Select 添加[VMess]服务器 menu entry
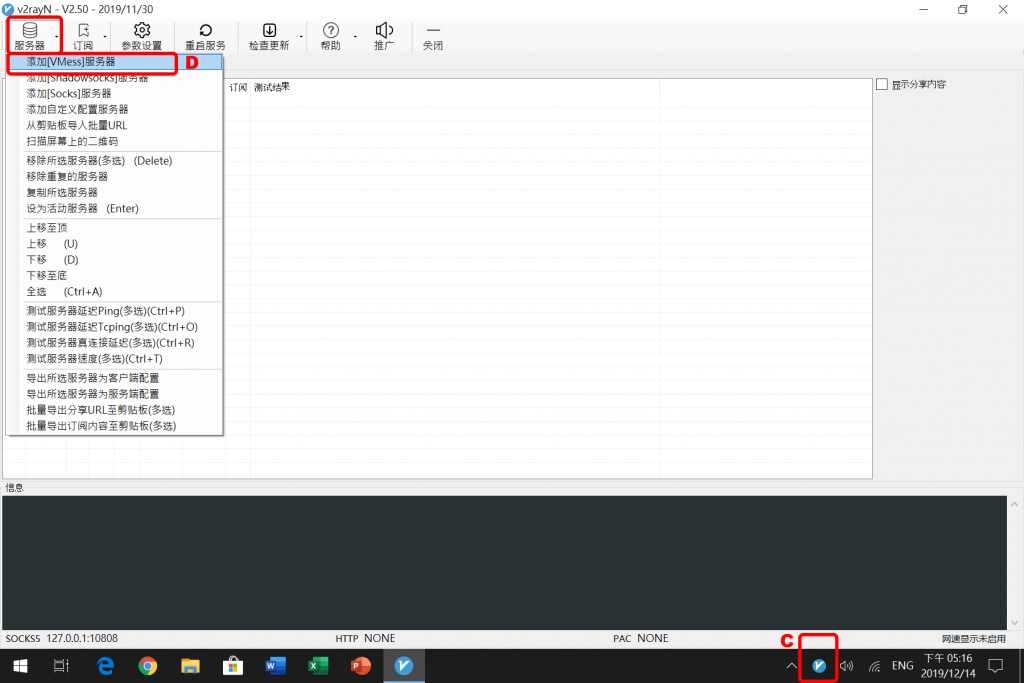1024x683 pixels. click(x=114, y=62)
